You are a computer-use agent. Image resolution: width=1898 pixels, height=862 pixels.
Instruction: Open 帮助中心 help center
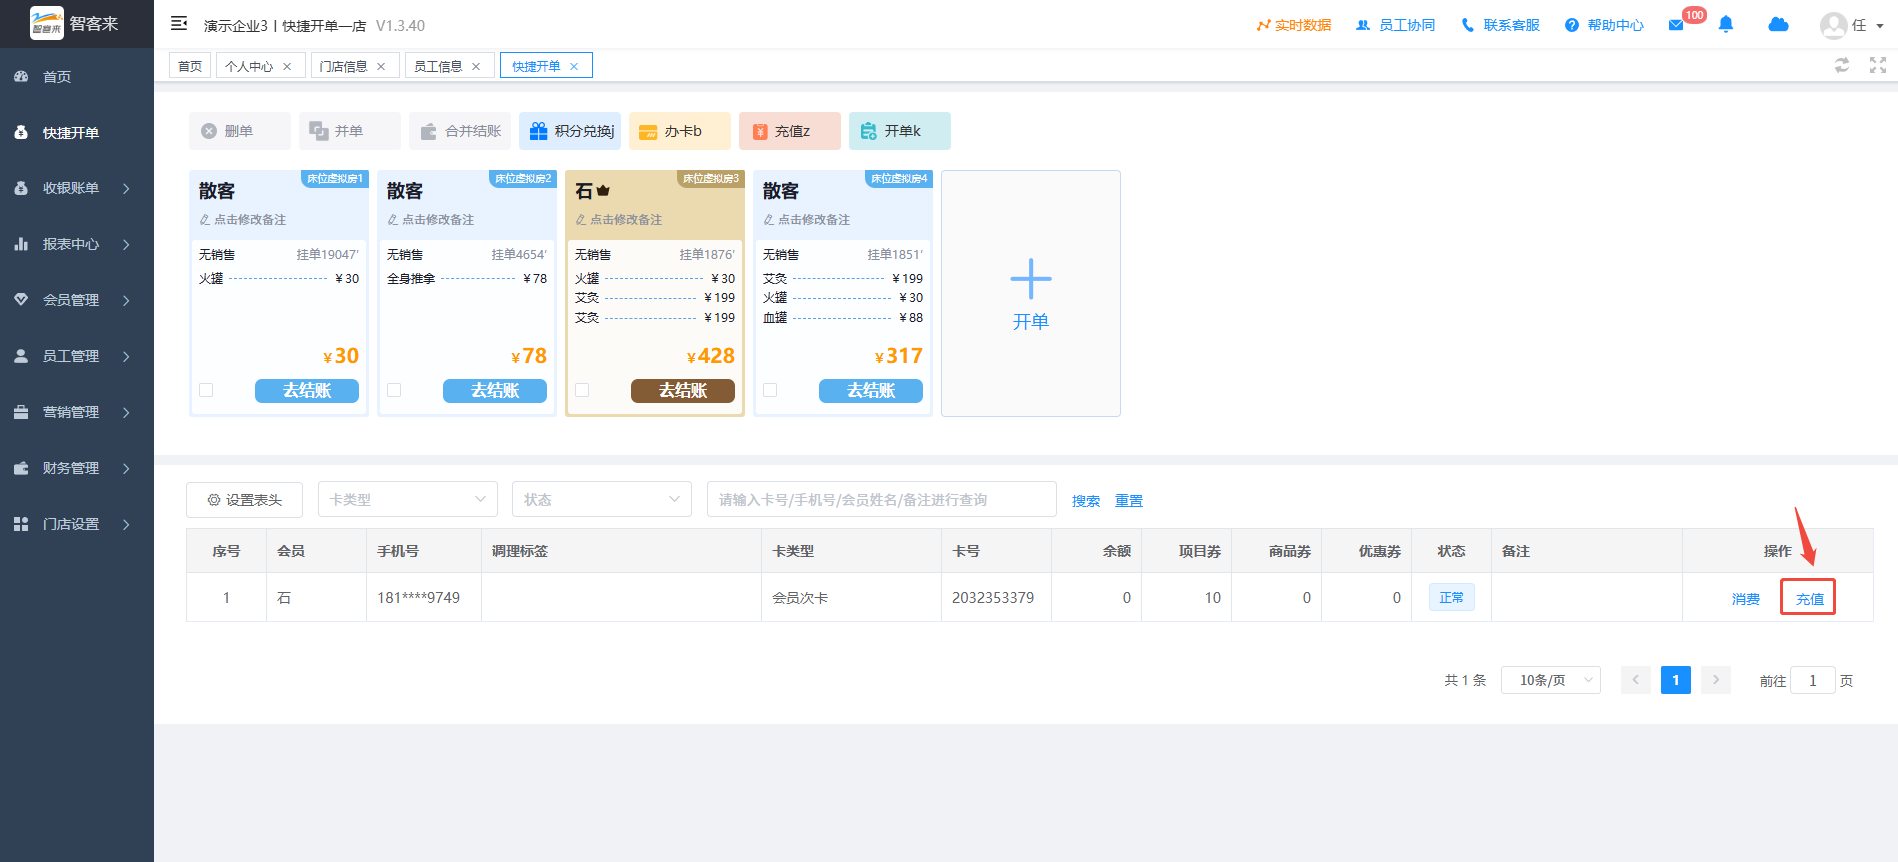point(1604,25)
